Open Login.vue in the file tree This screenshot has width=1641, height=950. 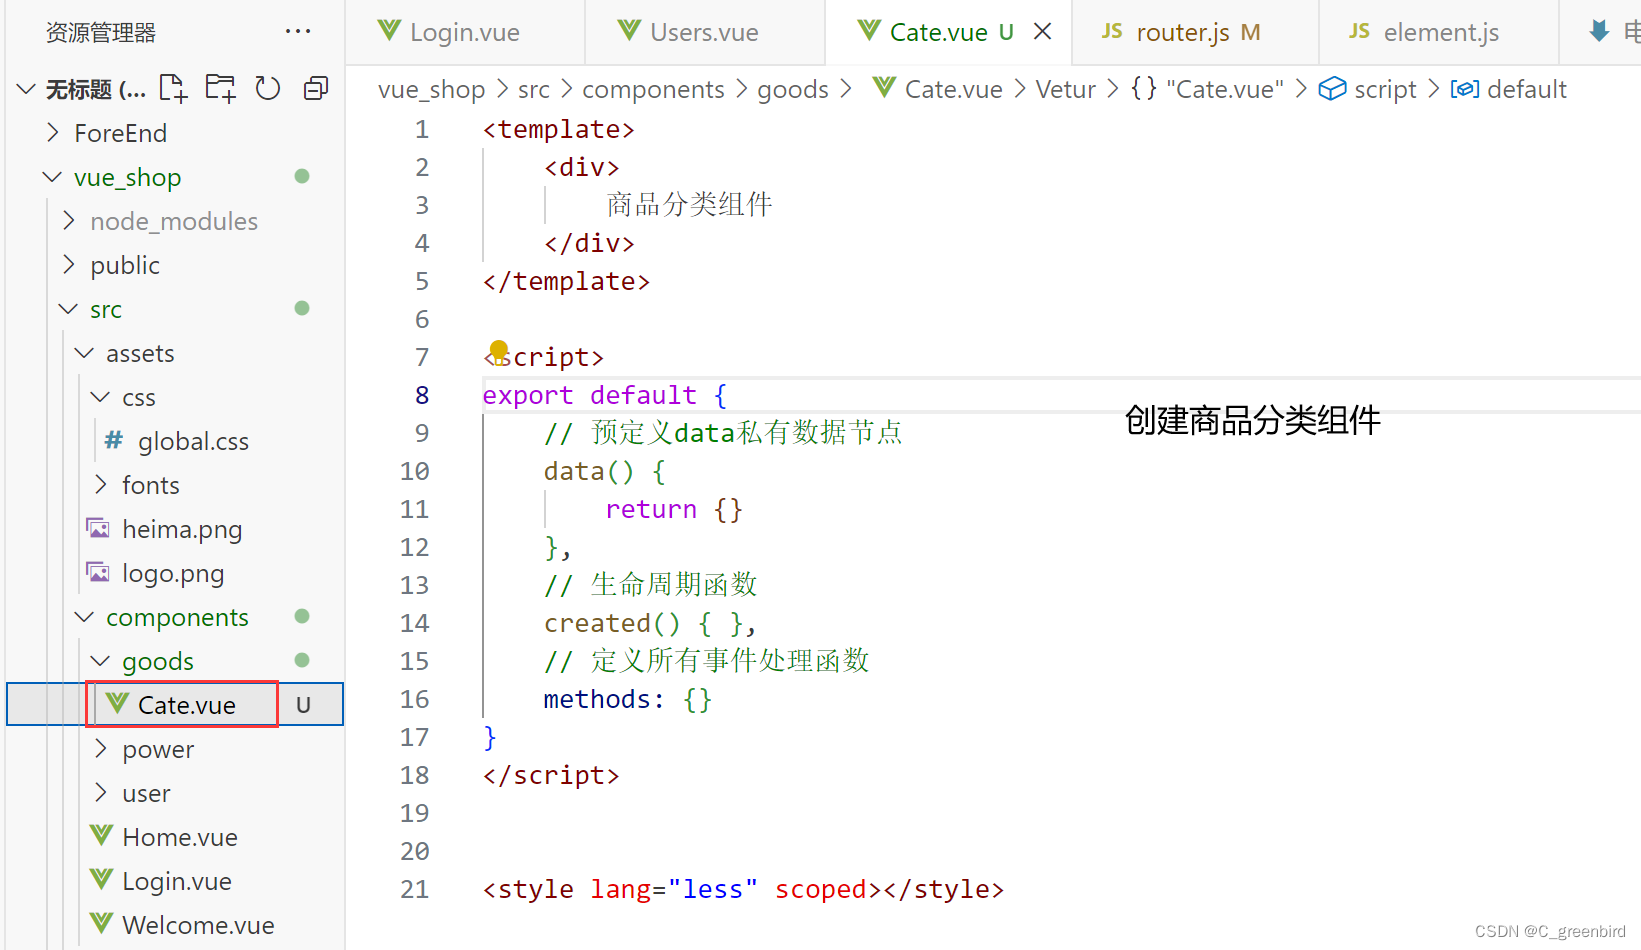[x=177, y=881]
